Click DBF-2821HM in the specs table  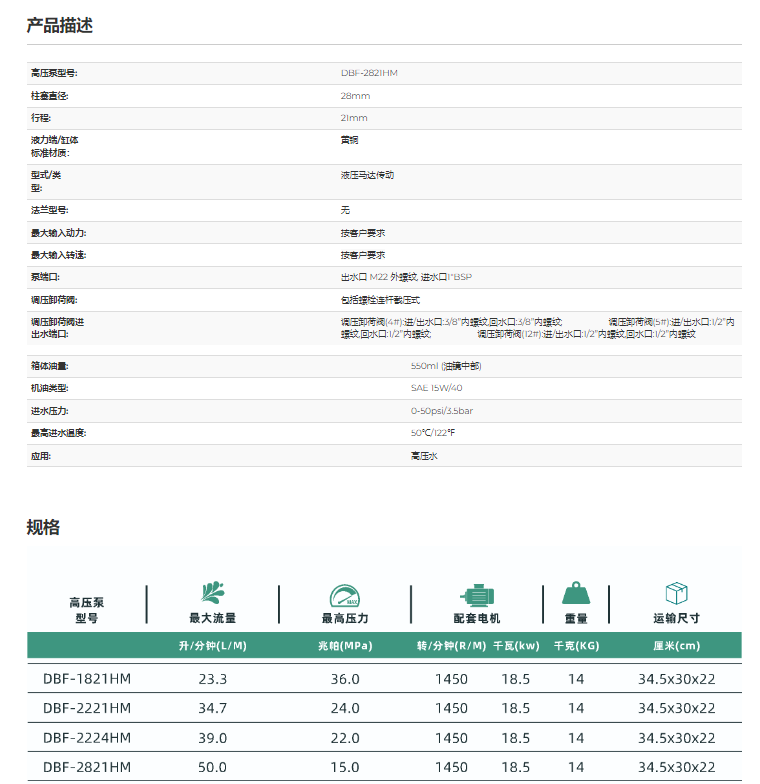87,767
